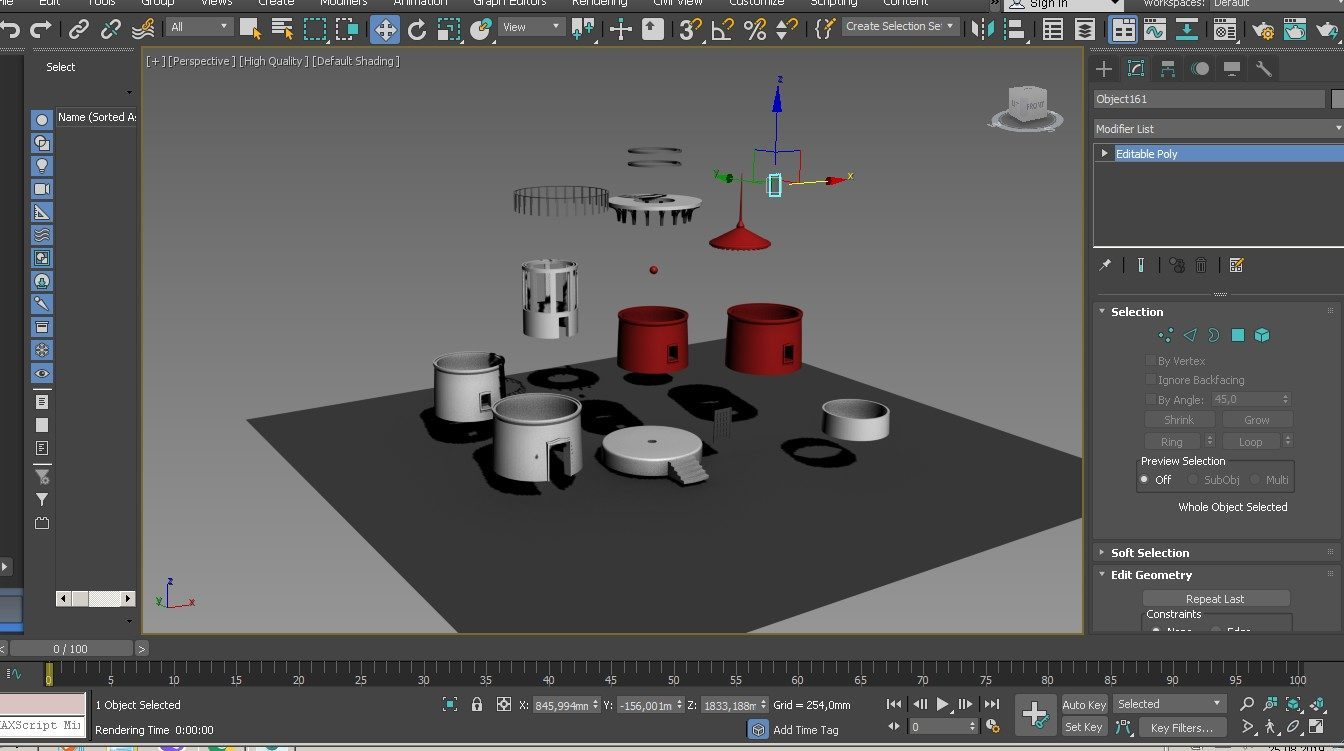Image resolution: width=1344 pixels, height=751 pixels.
Task: Click the Auto Key button
Action: (1084, 704)
